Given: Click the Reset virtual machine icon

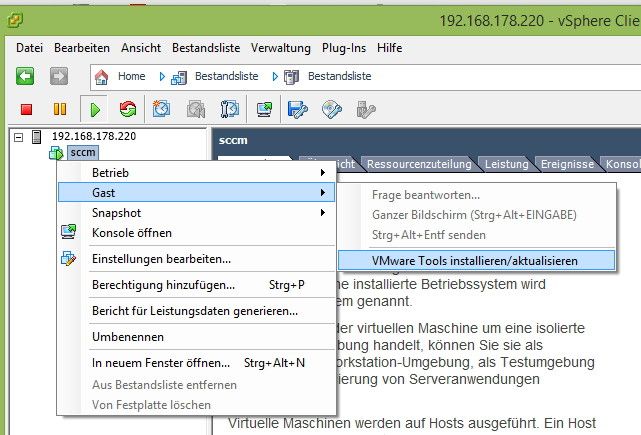Looking at the screenshot, I should point(128,109).
